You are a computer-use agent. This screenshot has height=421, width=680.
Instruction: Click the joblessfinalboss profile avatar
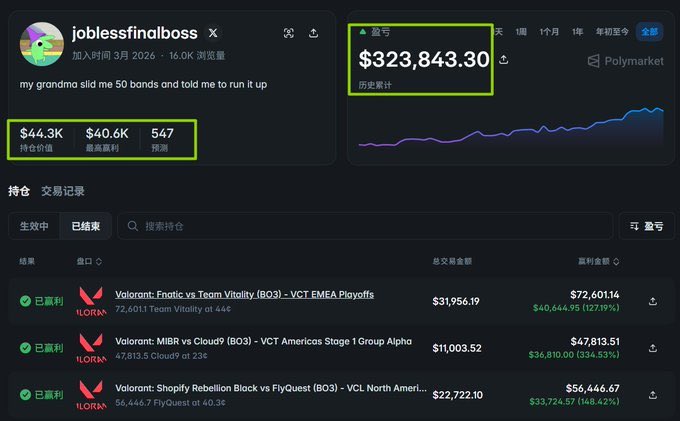point(42,44)
